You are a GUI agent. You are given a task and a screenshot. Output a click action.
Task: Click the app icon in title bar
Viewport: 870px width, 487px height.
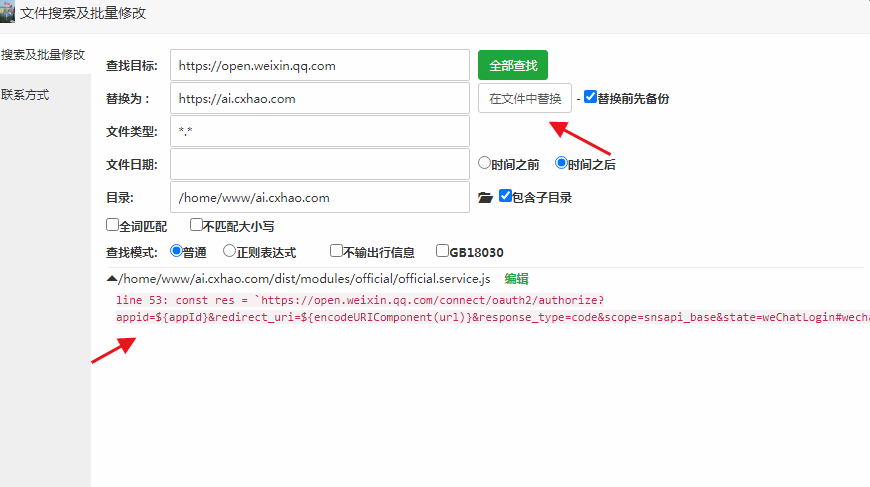(8, 14)
